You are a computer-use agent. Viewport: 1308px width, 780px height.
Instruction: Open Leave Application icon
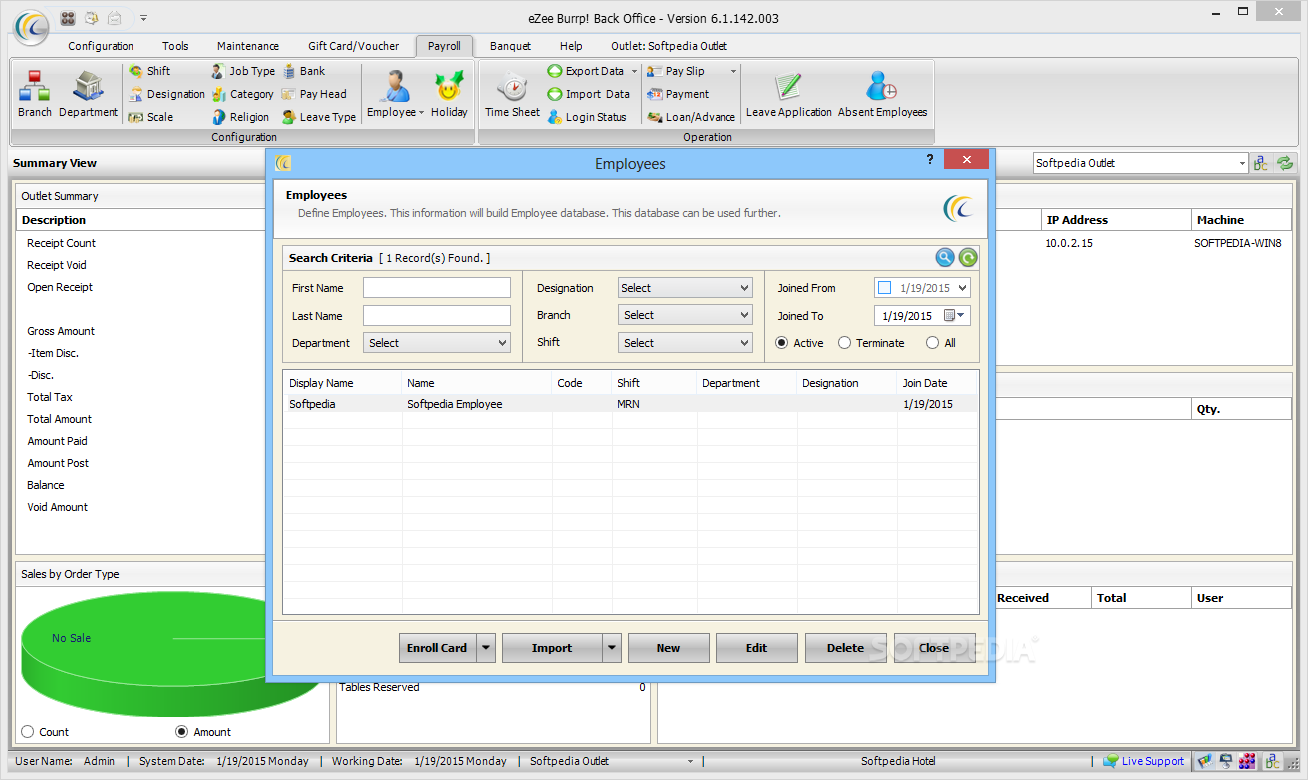click(789, 94)
